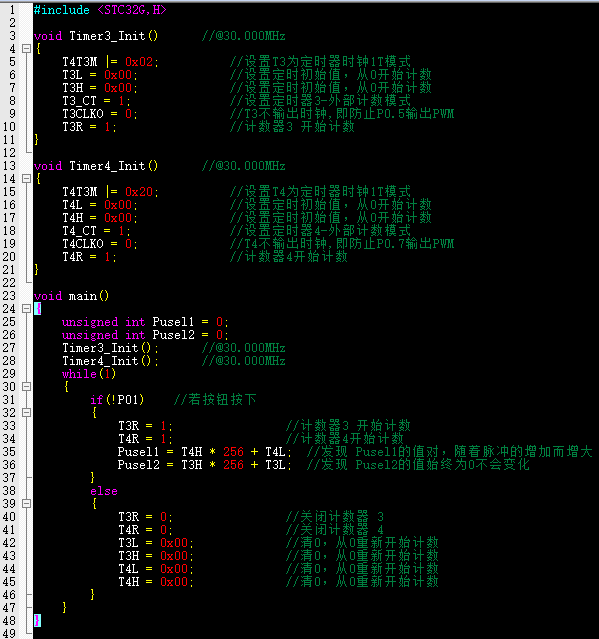599x639 pixels.
Task: Click the highlighted closing brace on line 48
Action: click(x=37, y=621)
